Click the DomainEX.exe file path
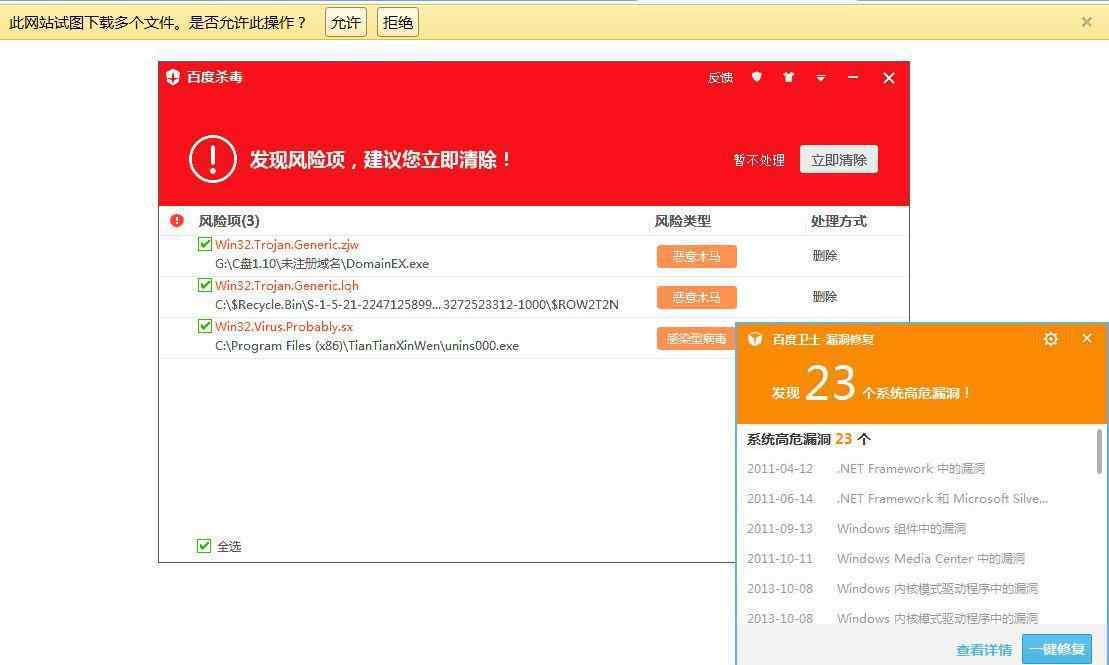Image resolution: width=1109 pixels, height=665 pixels. (x=322, y=264)
